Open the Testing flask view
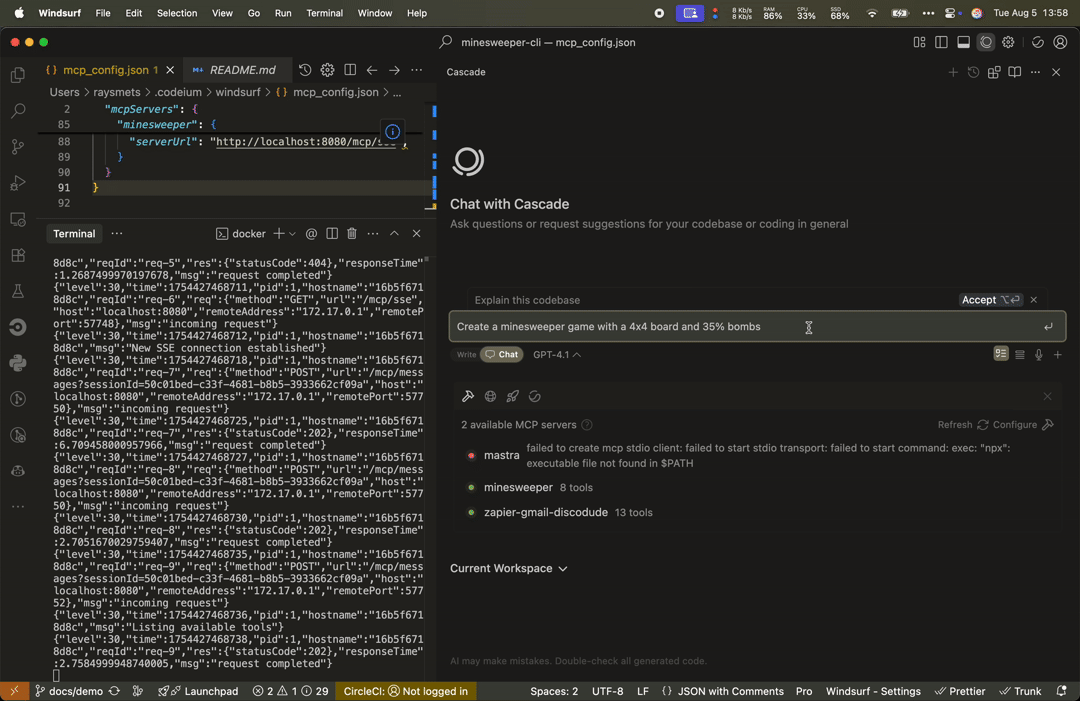Screen dimensions: 1080x701 pos(18,291)
